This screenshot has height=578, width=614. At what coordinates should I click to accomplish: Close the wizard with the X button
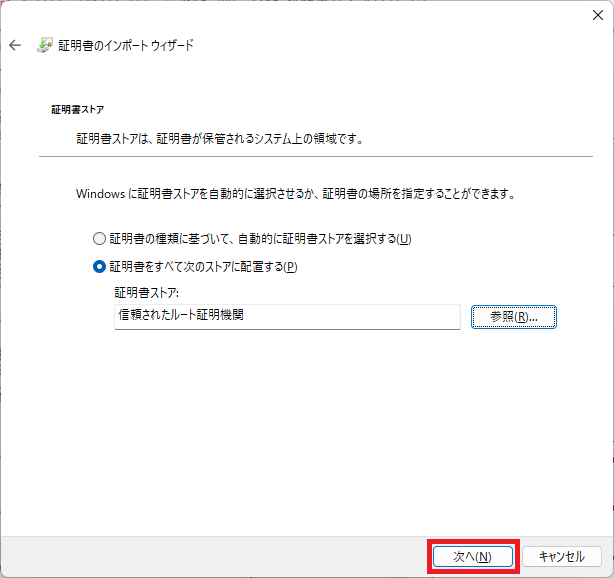tap(598, 15)
